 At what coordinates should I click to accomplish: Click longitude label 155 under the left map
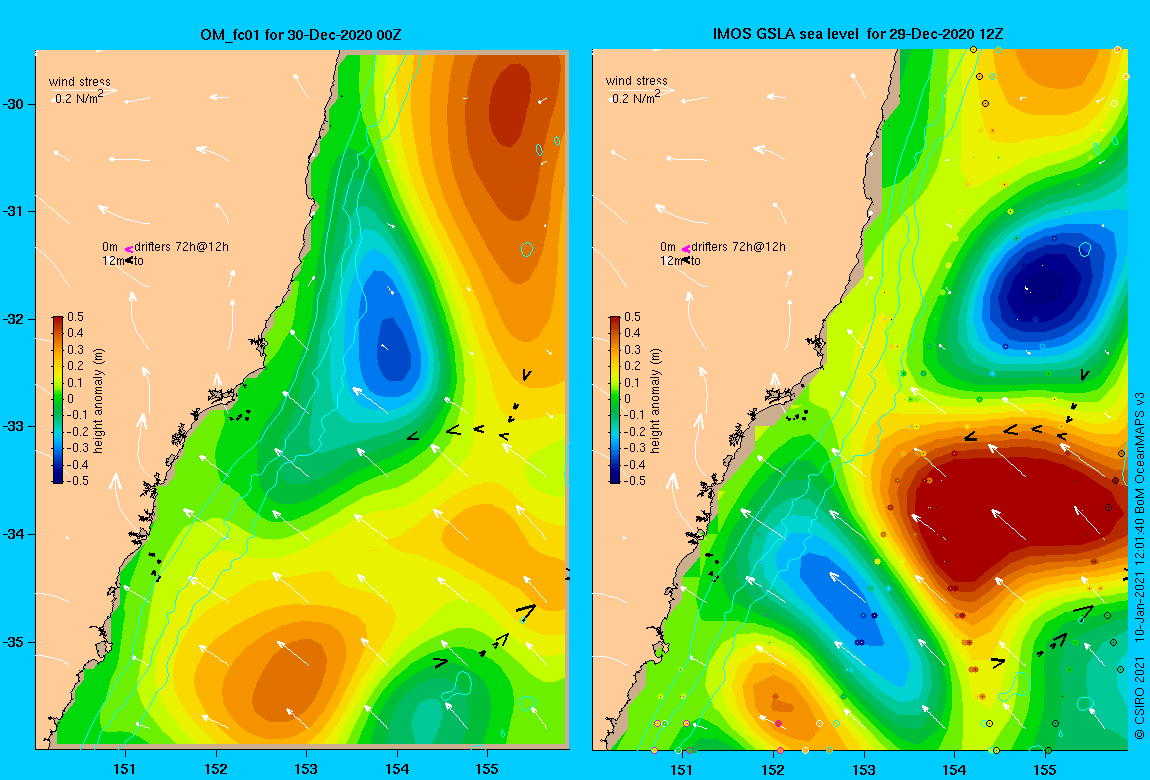tap(487, 769)
